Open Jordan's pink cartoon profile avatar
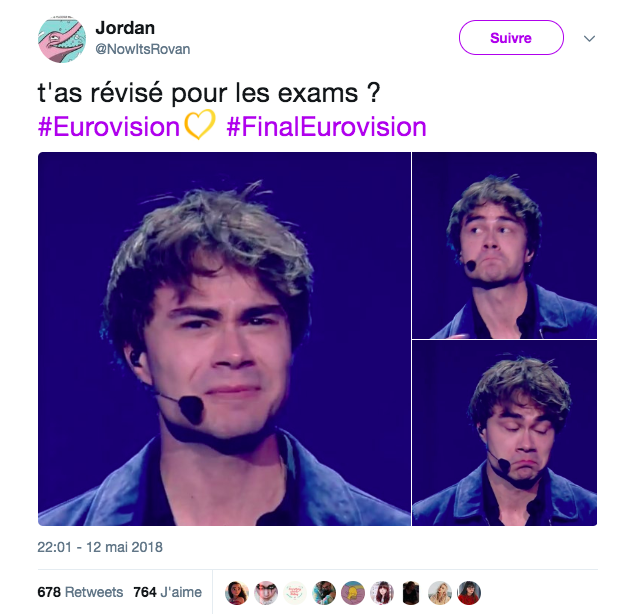This screenshot has height=614, width=636. click(62, 39)
